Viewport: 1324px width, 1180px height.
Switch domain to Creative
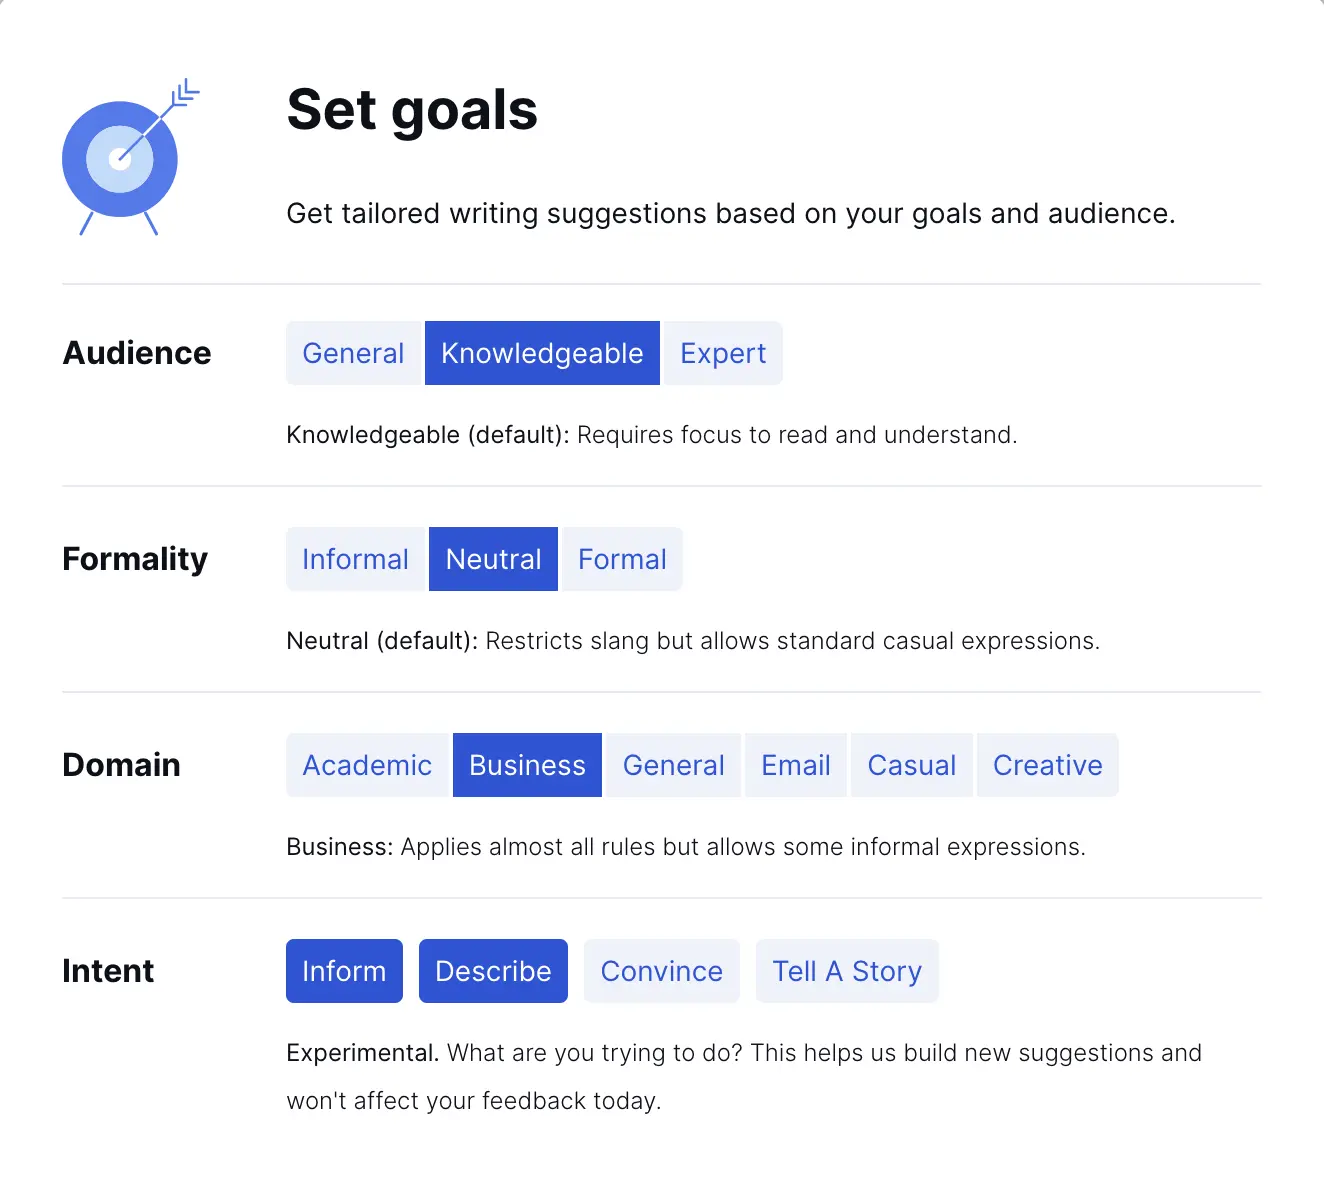(1047, 765)
